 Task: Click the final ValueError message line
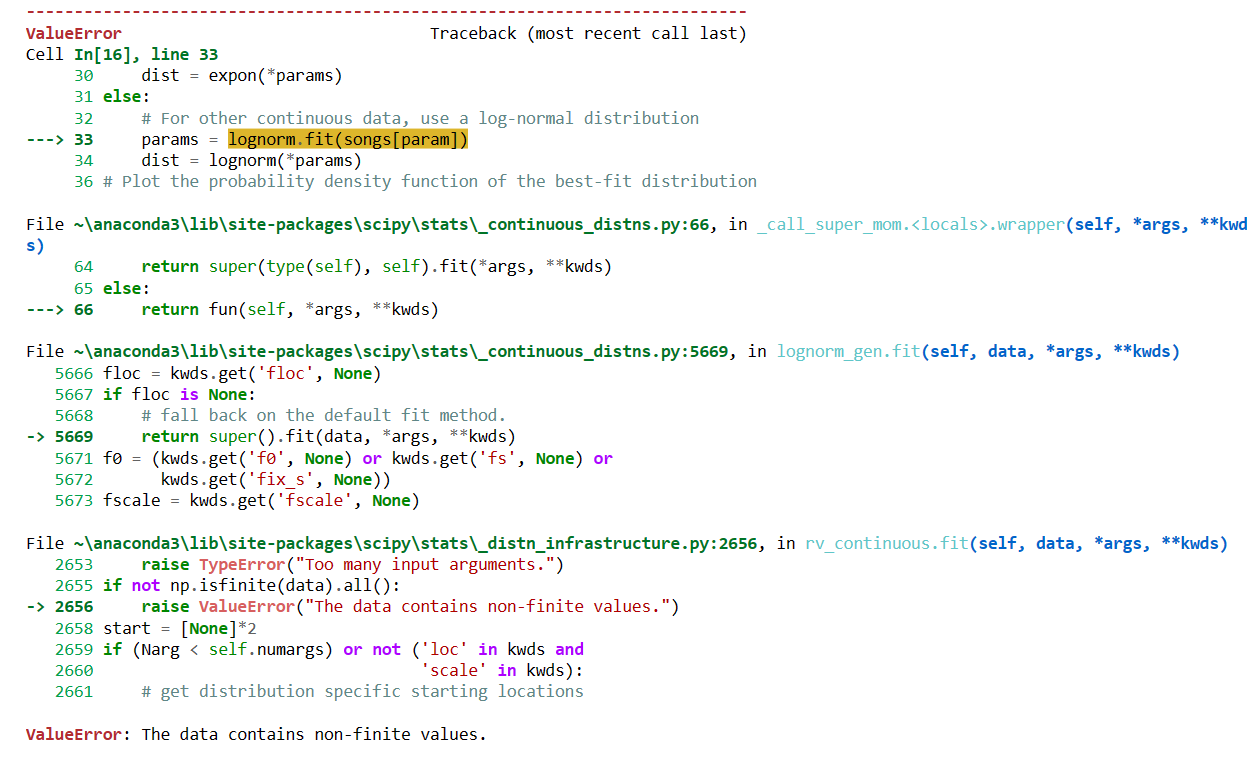click(255, 734)
